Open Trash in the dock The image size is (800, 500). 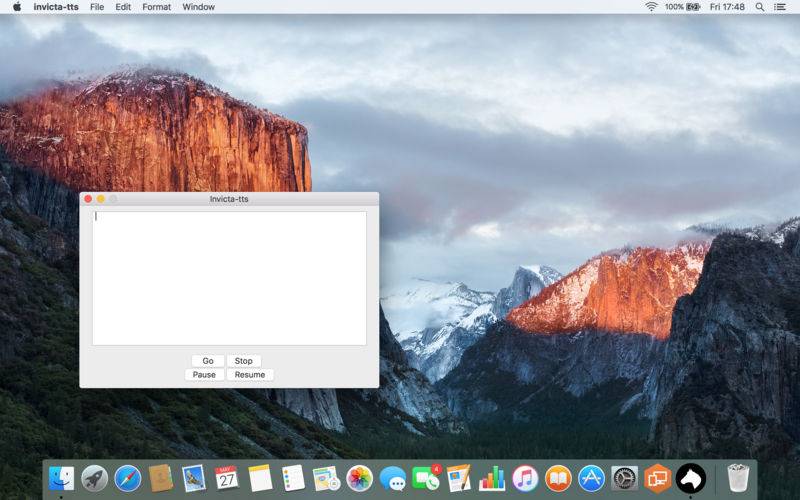[x=738, y=479]
